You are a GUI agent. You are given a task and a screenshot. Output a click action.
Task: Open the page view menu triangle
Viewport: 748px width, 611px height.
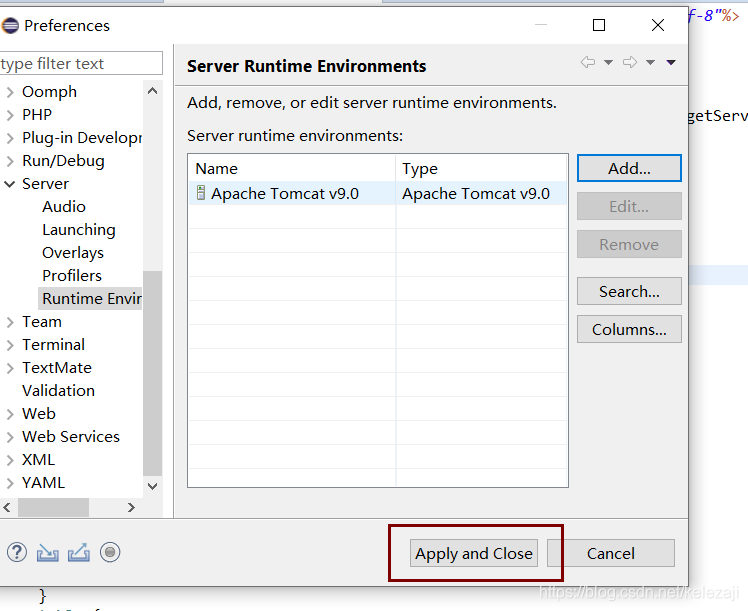671,62
